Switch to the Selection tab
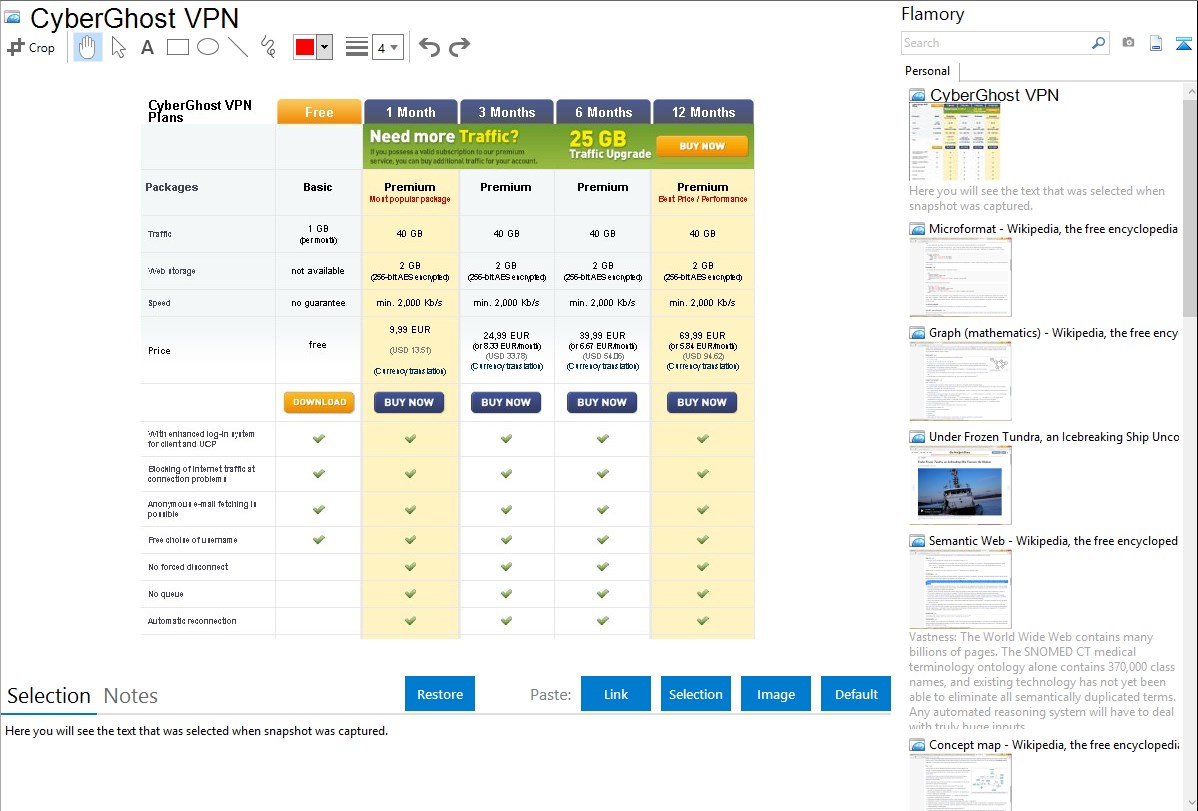1198x811 pixels. [x=49, y=696]
